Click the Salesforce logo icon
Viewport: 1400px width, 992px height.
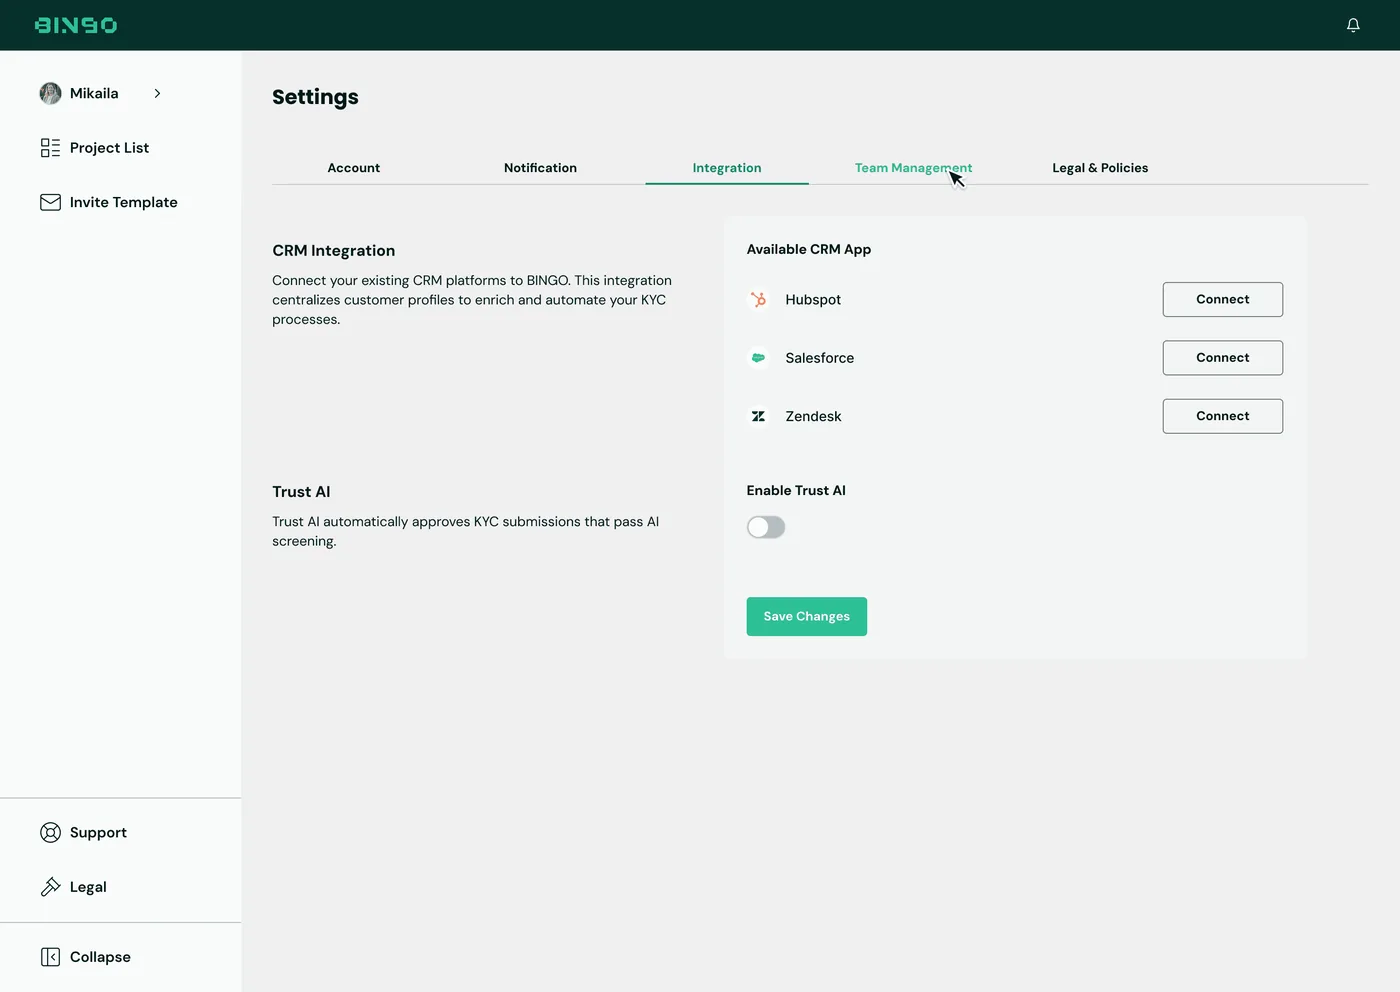(759, 358)
